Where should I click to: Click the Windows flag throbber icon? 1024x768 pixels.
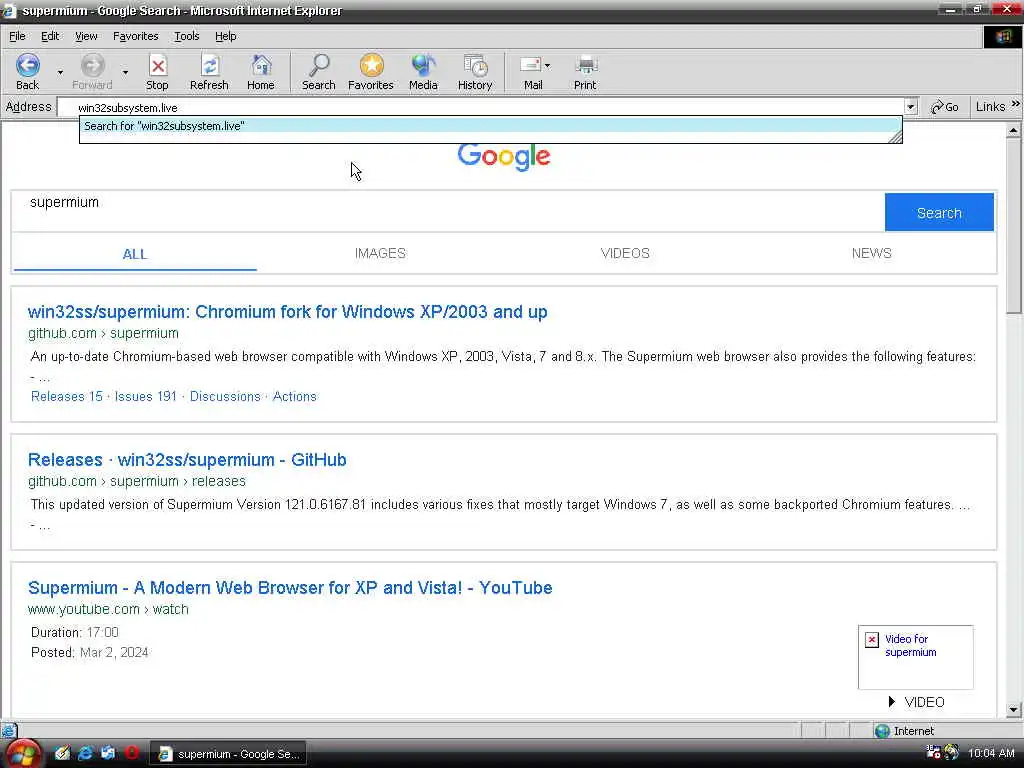(1003, 37)
